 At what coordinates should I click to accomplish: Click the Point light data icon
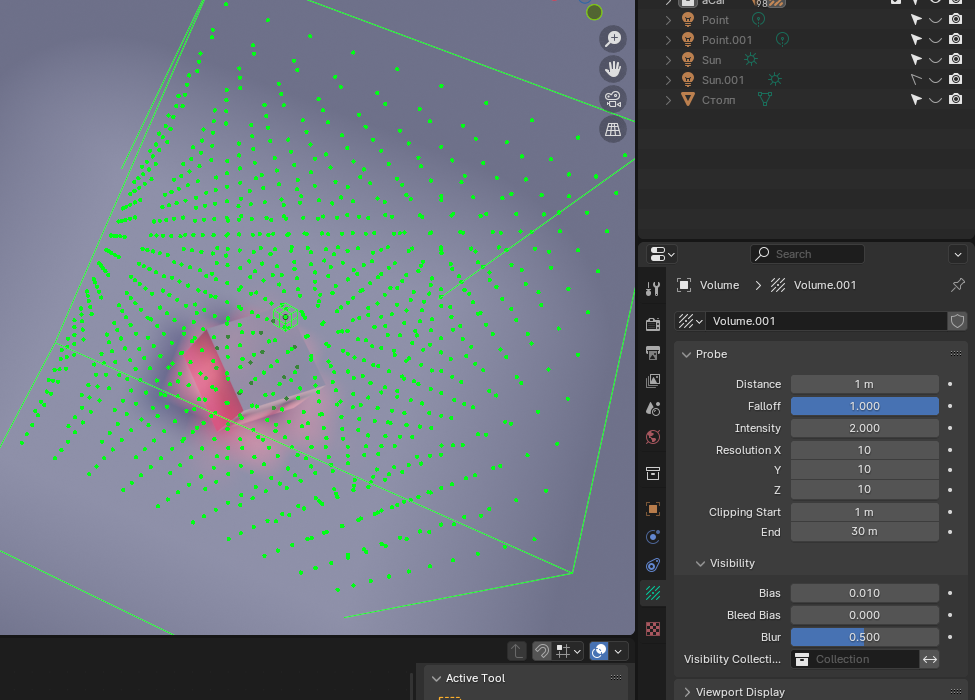pos(759,20)
